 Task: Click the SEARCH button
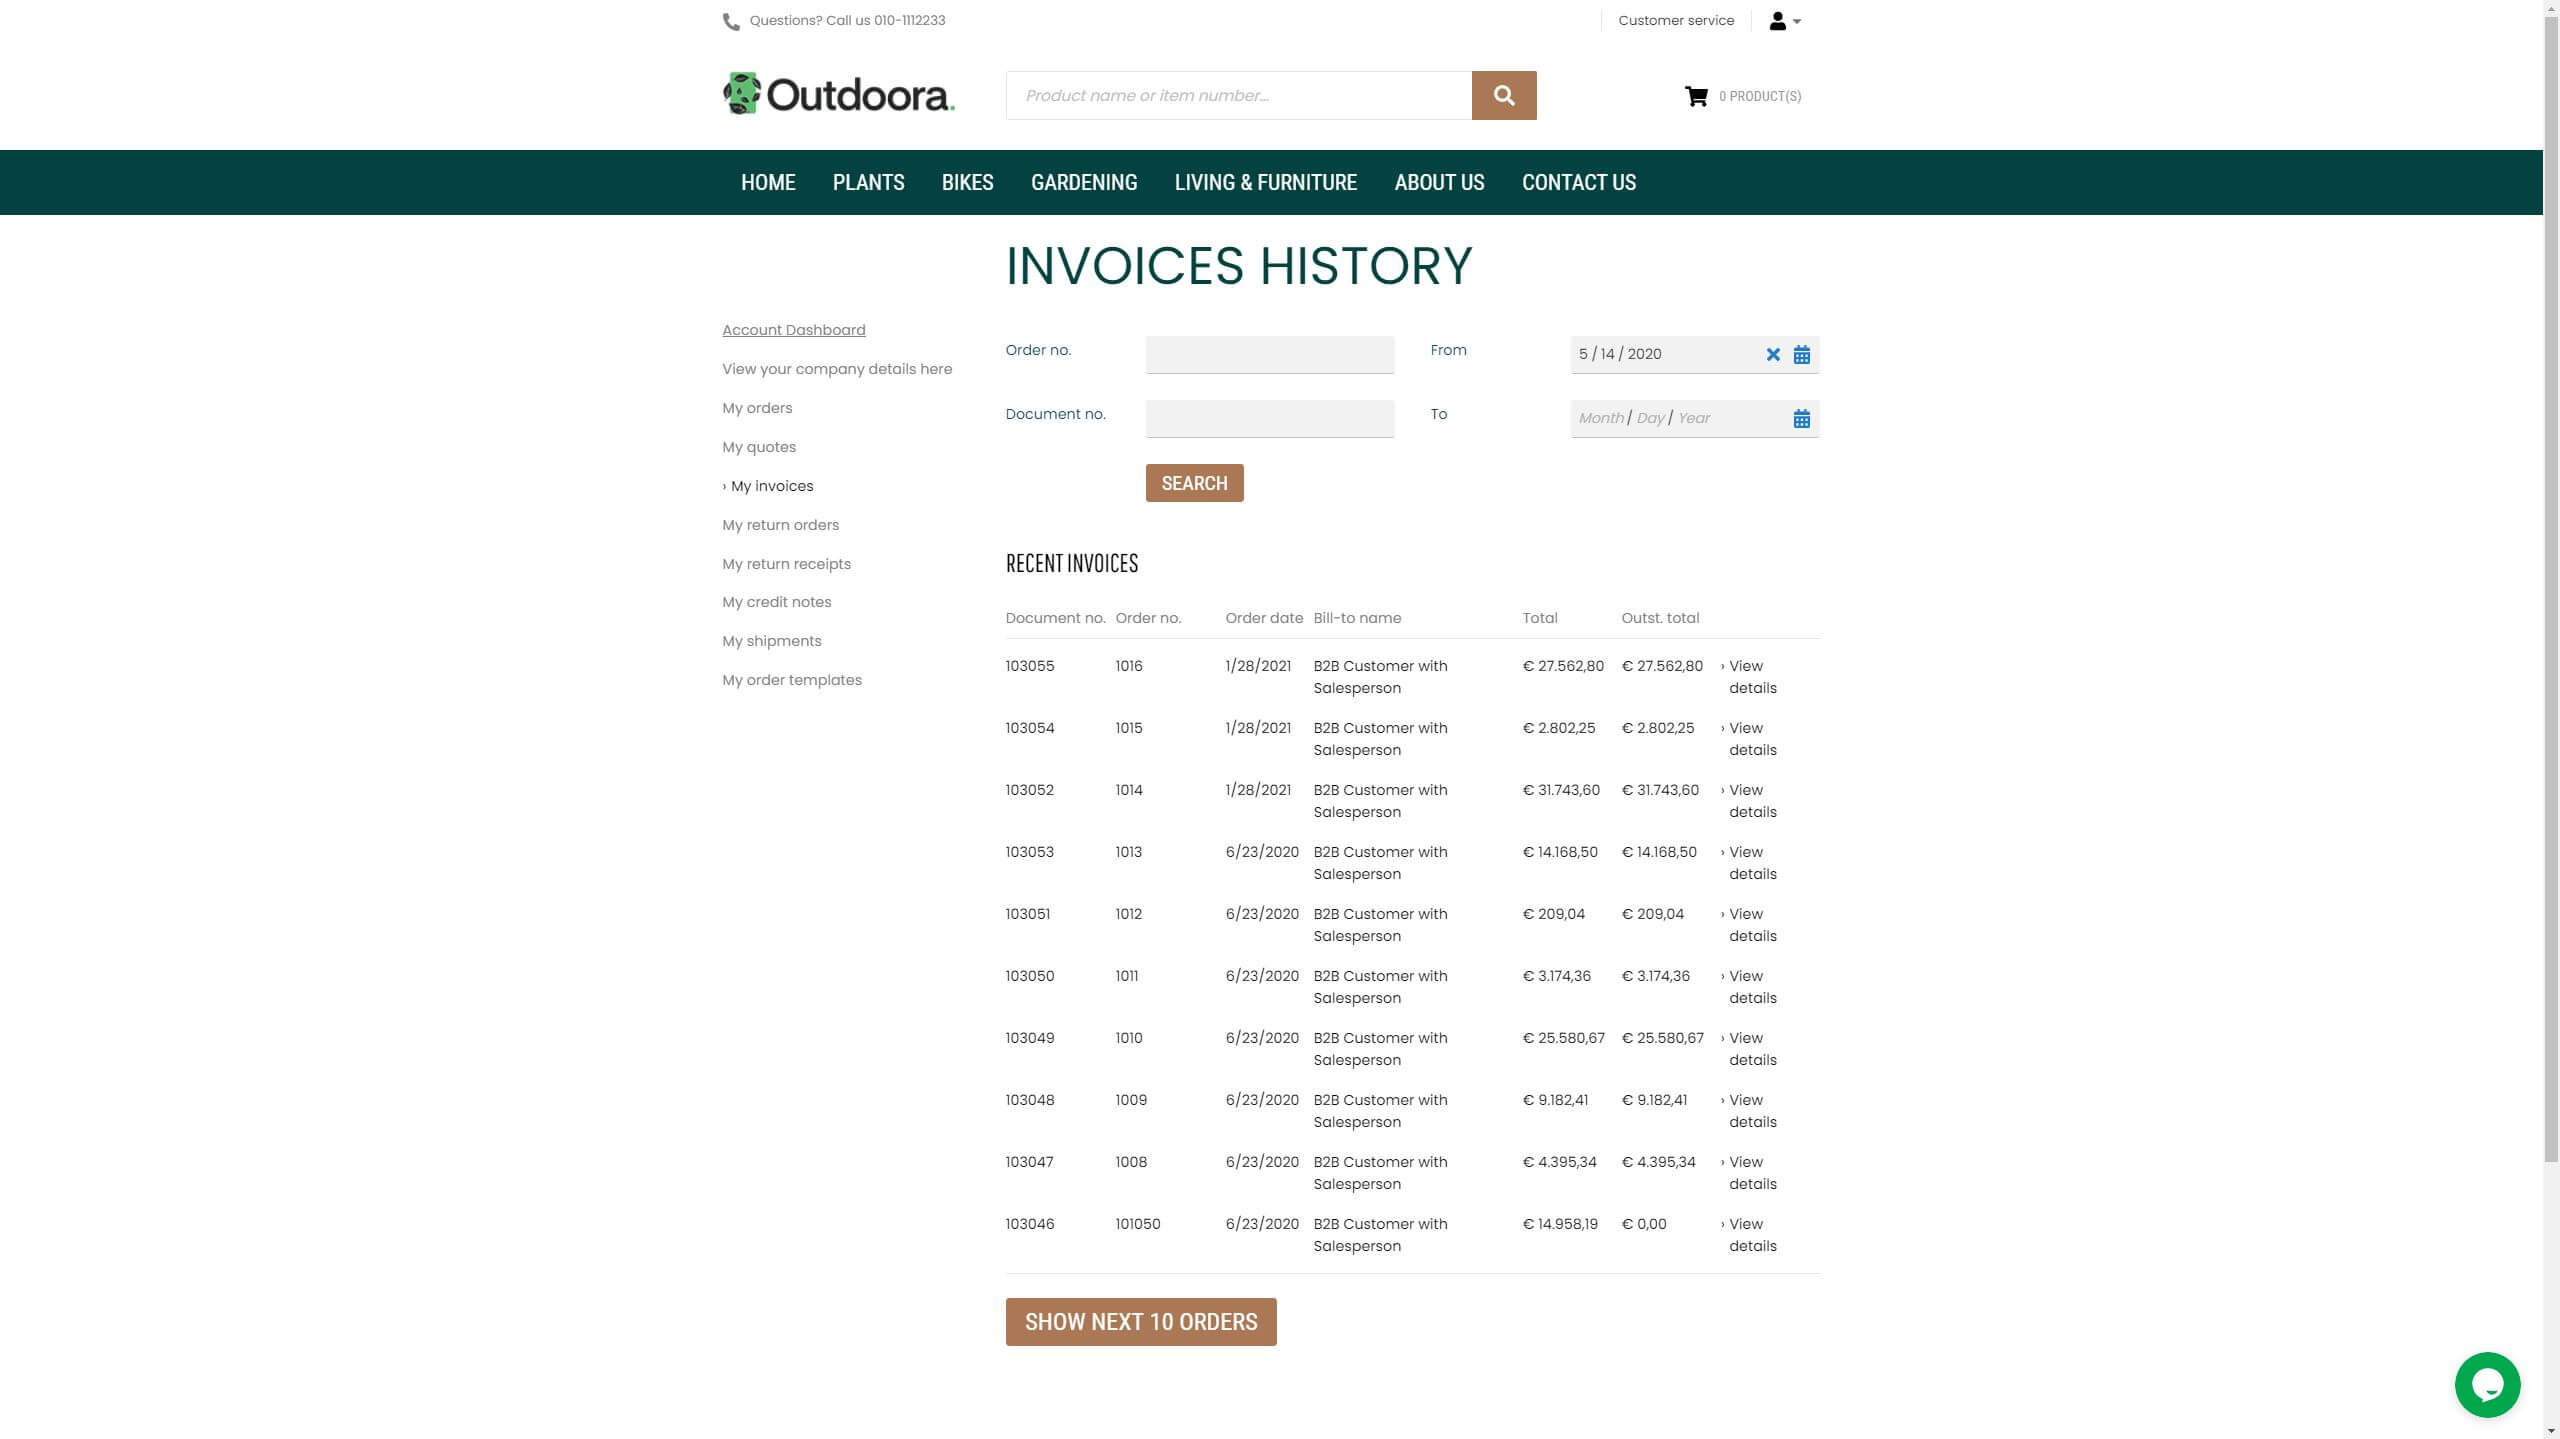pos(1194,483)
